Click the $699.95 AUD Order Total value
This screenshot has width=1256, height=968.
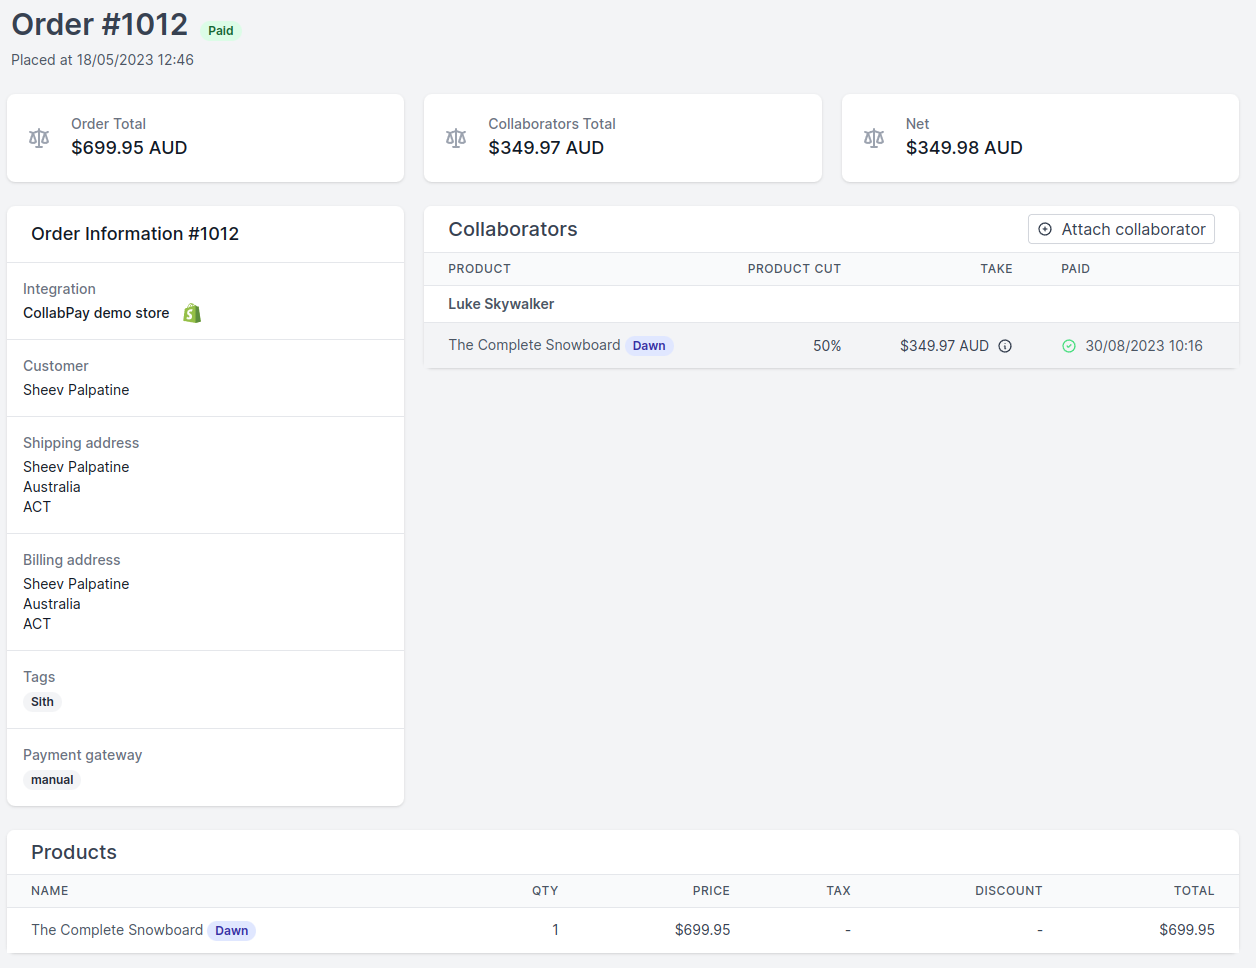coord(129,148)
